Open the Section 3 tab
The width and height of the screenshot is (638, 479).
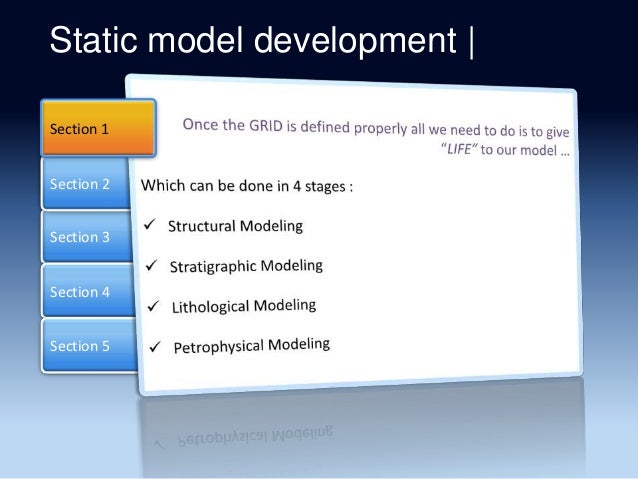click(87, 236)
